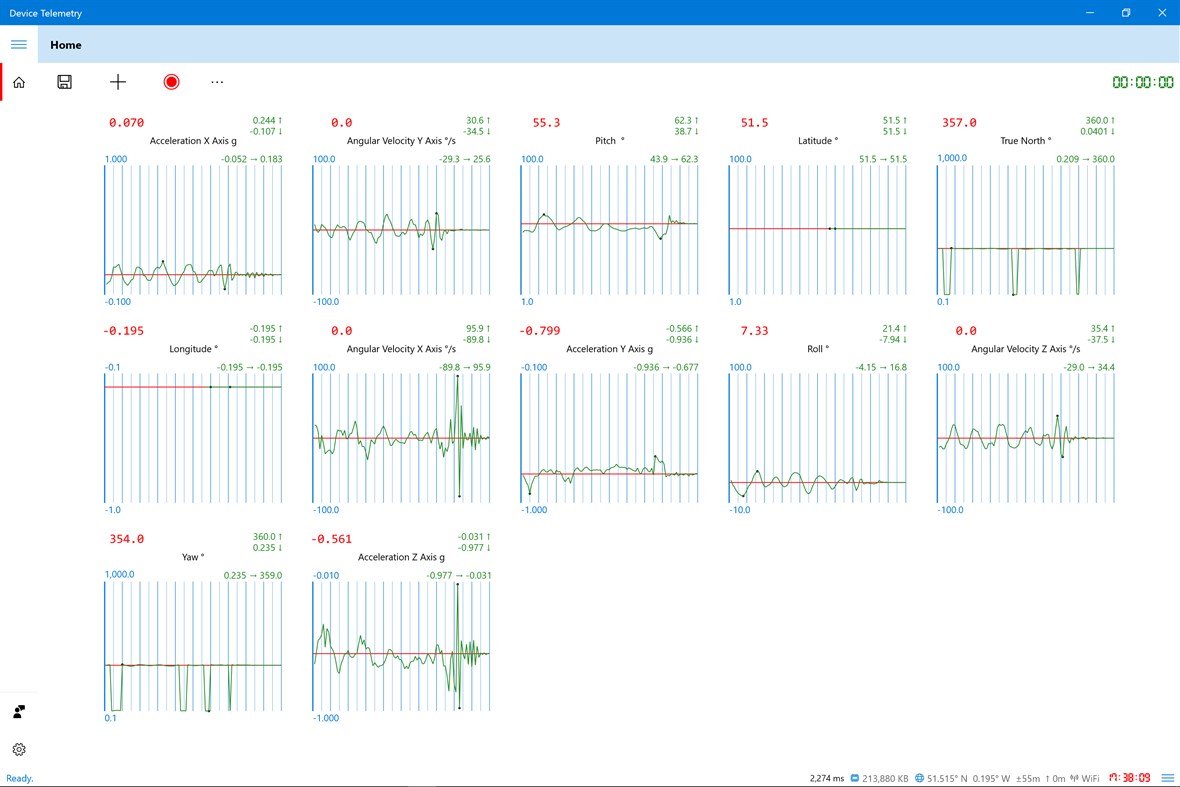Click the 2,274 ms latency reading
This screenshot has height=787, width=1180.
(x=826, y=777)
